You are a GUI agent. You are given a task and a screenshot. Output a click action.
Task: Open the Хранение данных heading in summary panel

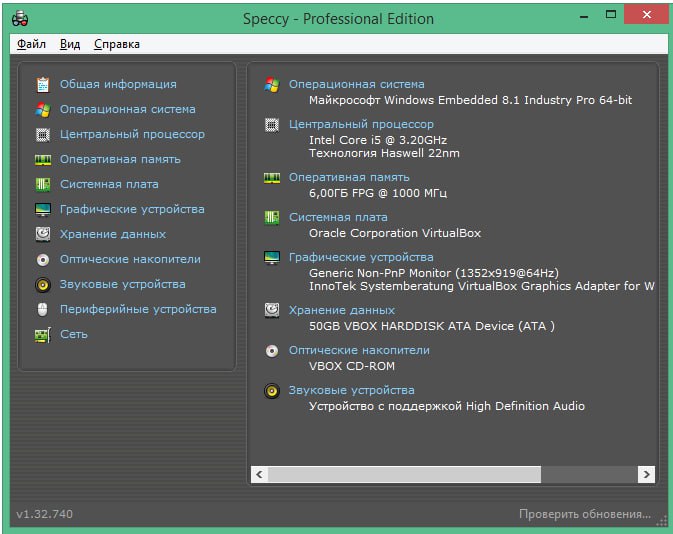(342, 310)
